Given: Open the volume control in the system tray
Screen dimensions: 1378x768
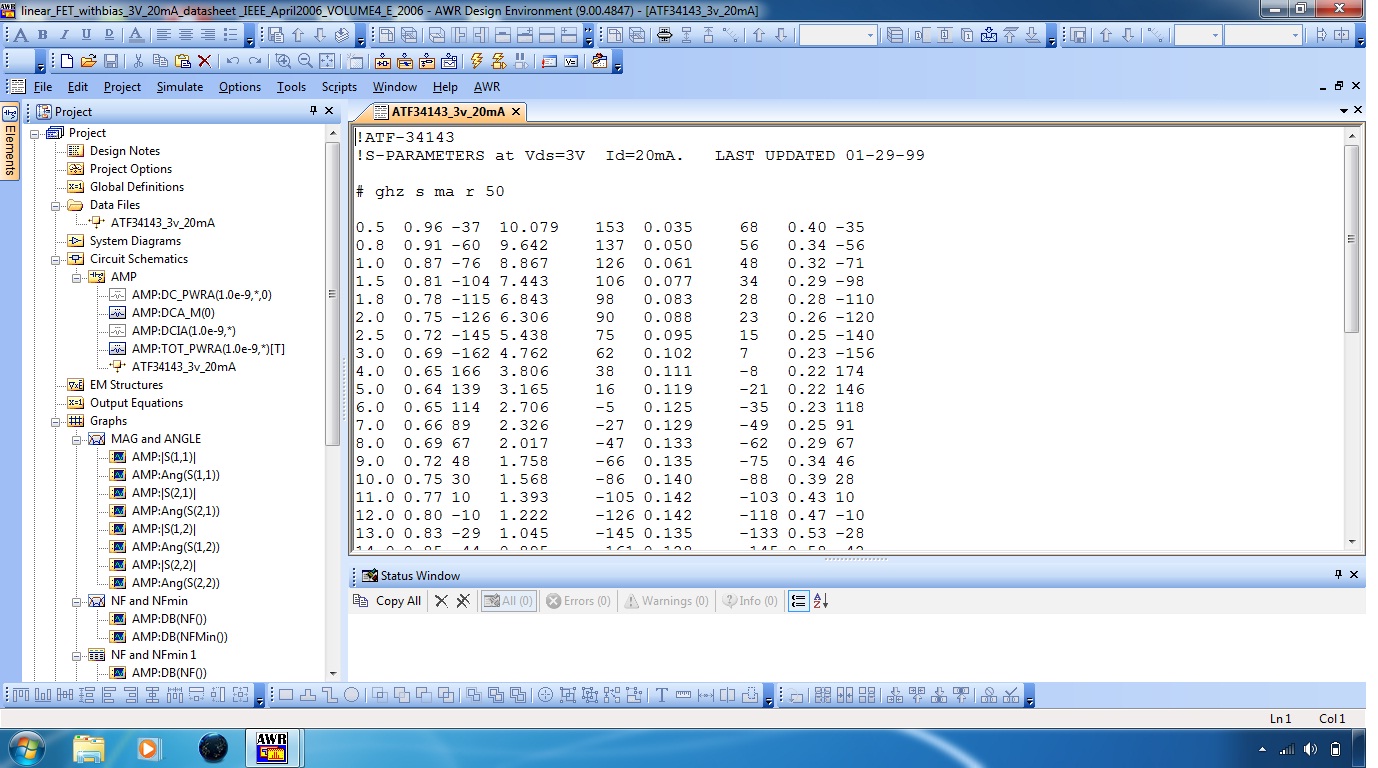Looking at the screenshot, I should 1310,749.
